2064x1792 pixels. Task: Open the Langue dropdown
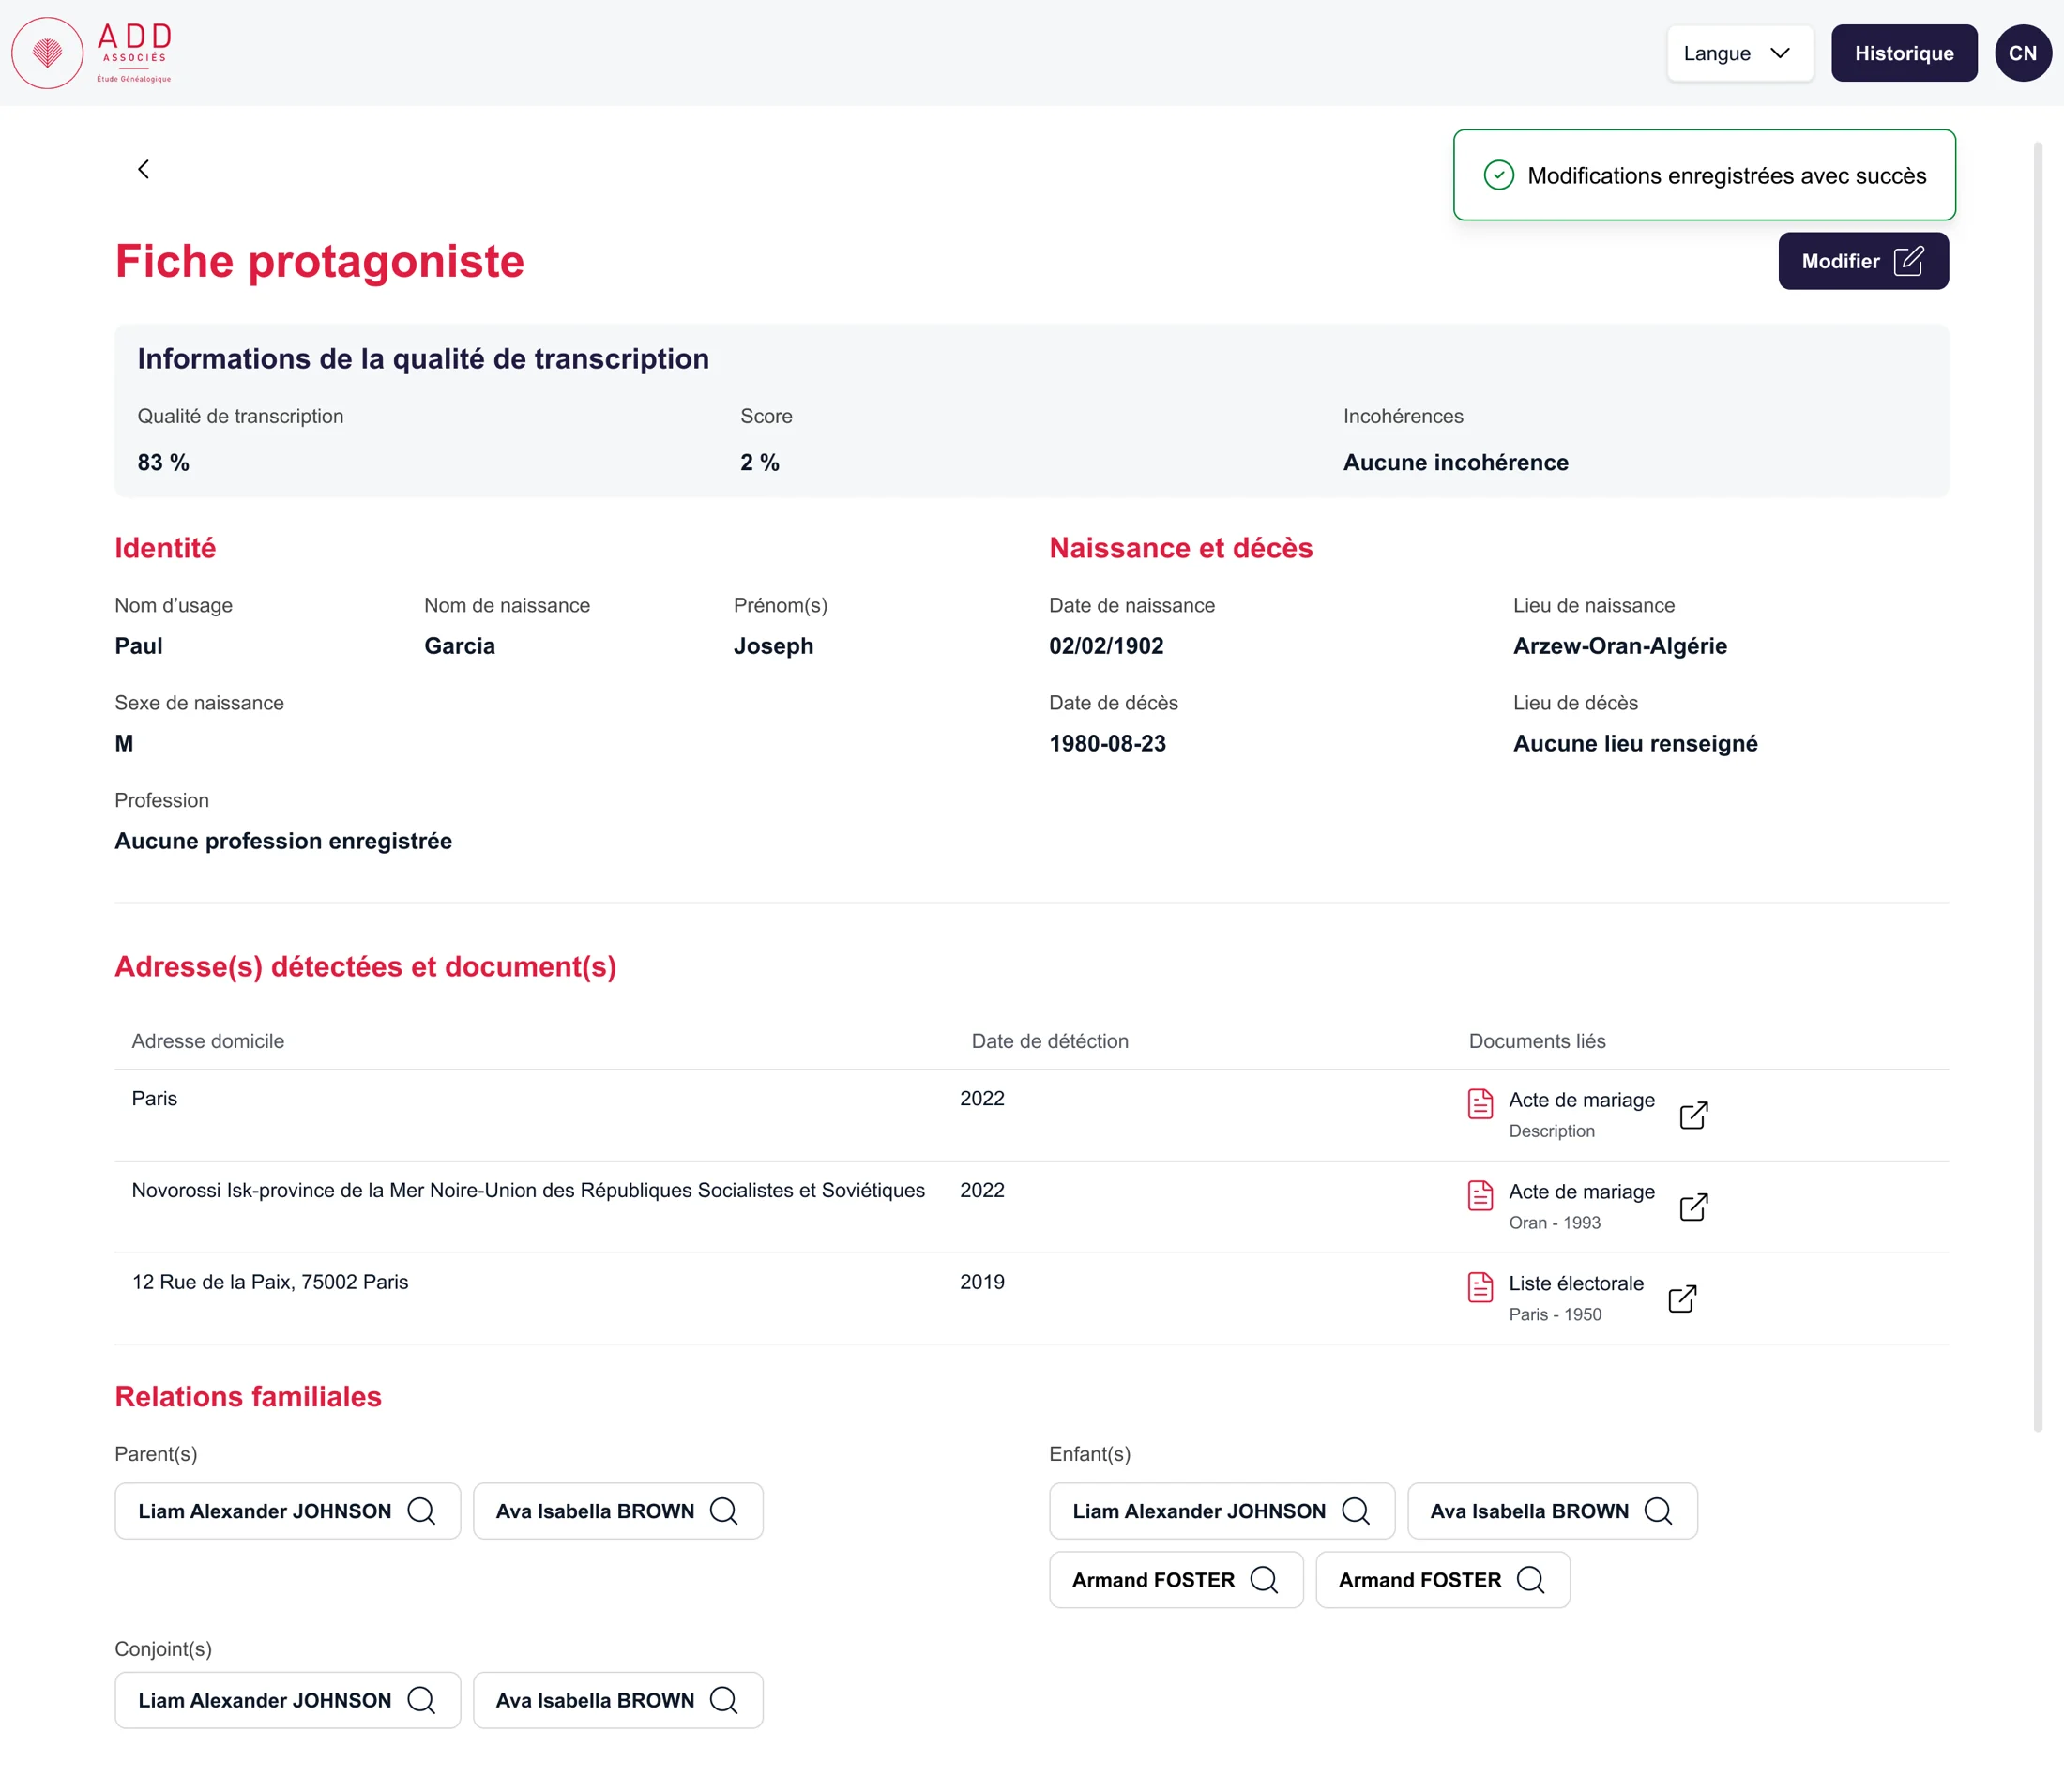[x=1739, y=53]
